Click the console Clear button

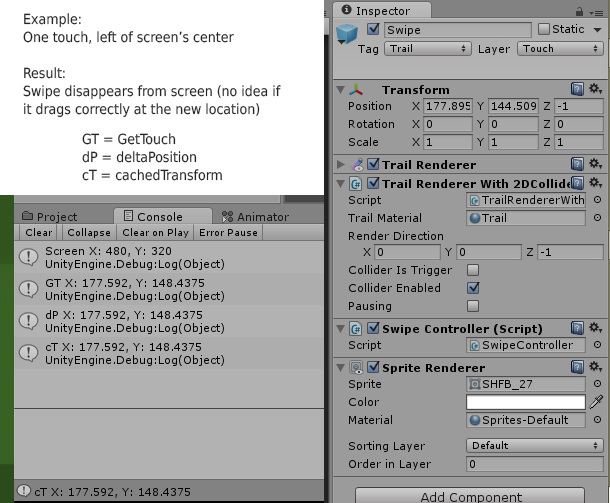[x=39, y=233]
